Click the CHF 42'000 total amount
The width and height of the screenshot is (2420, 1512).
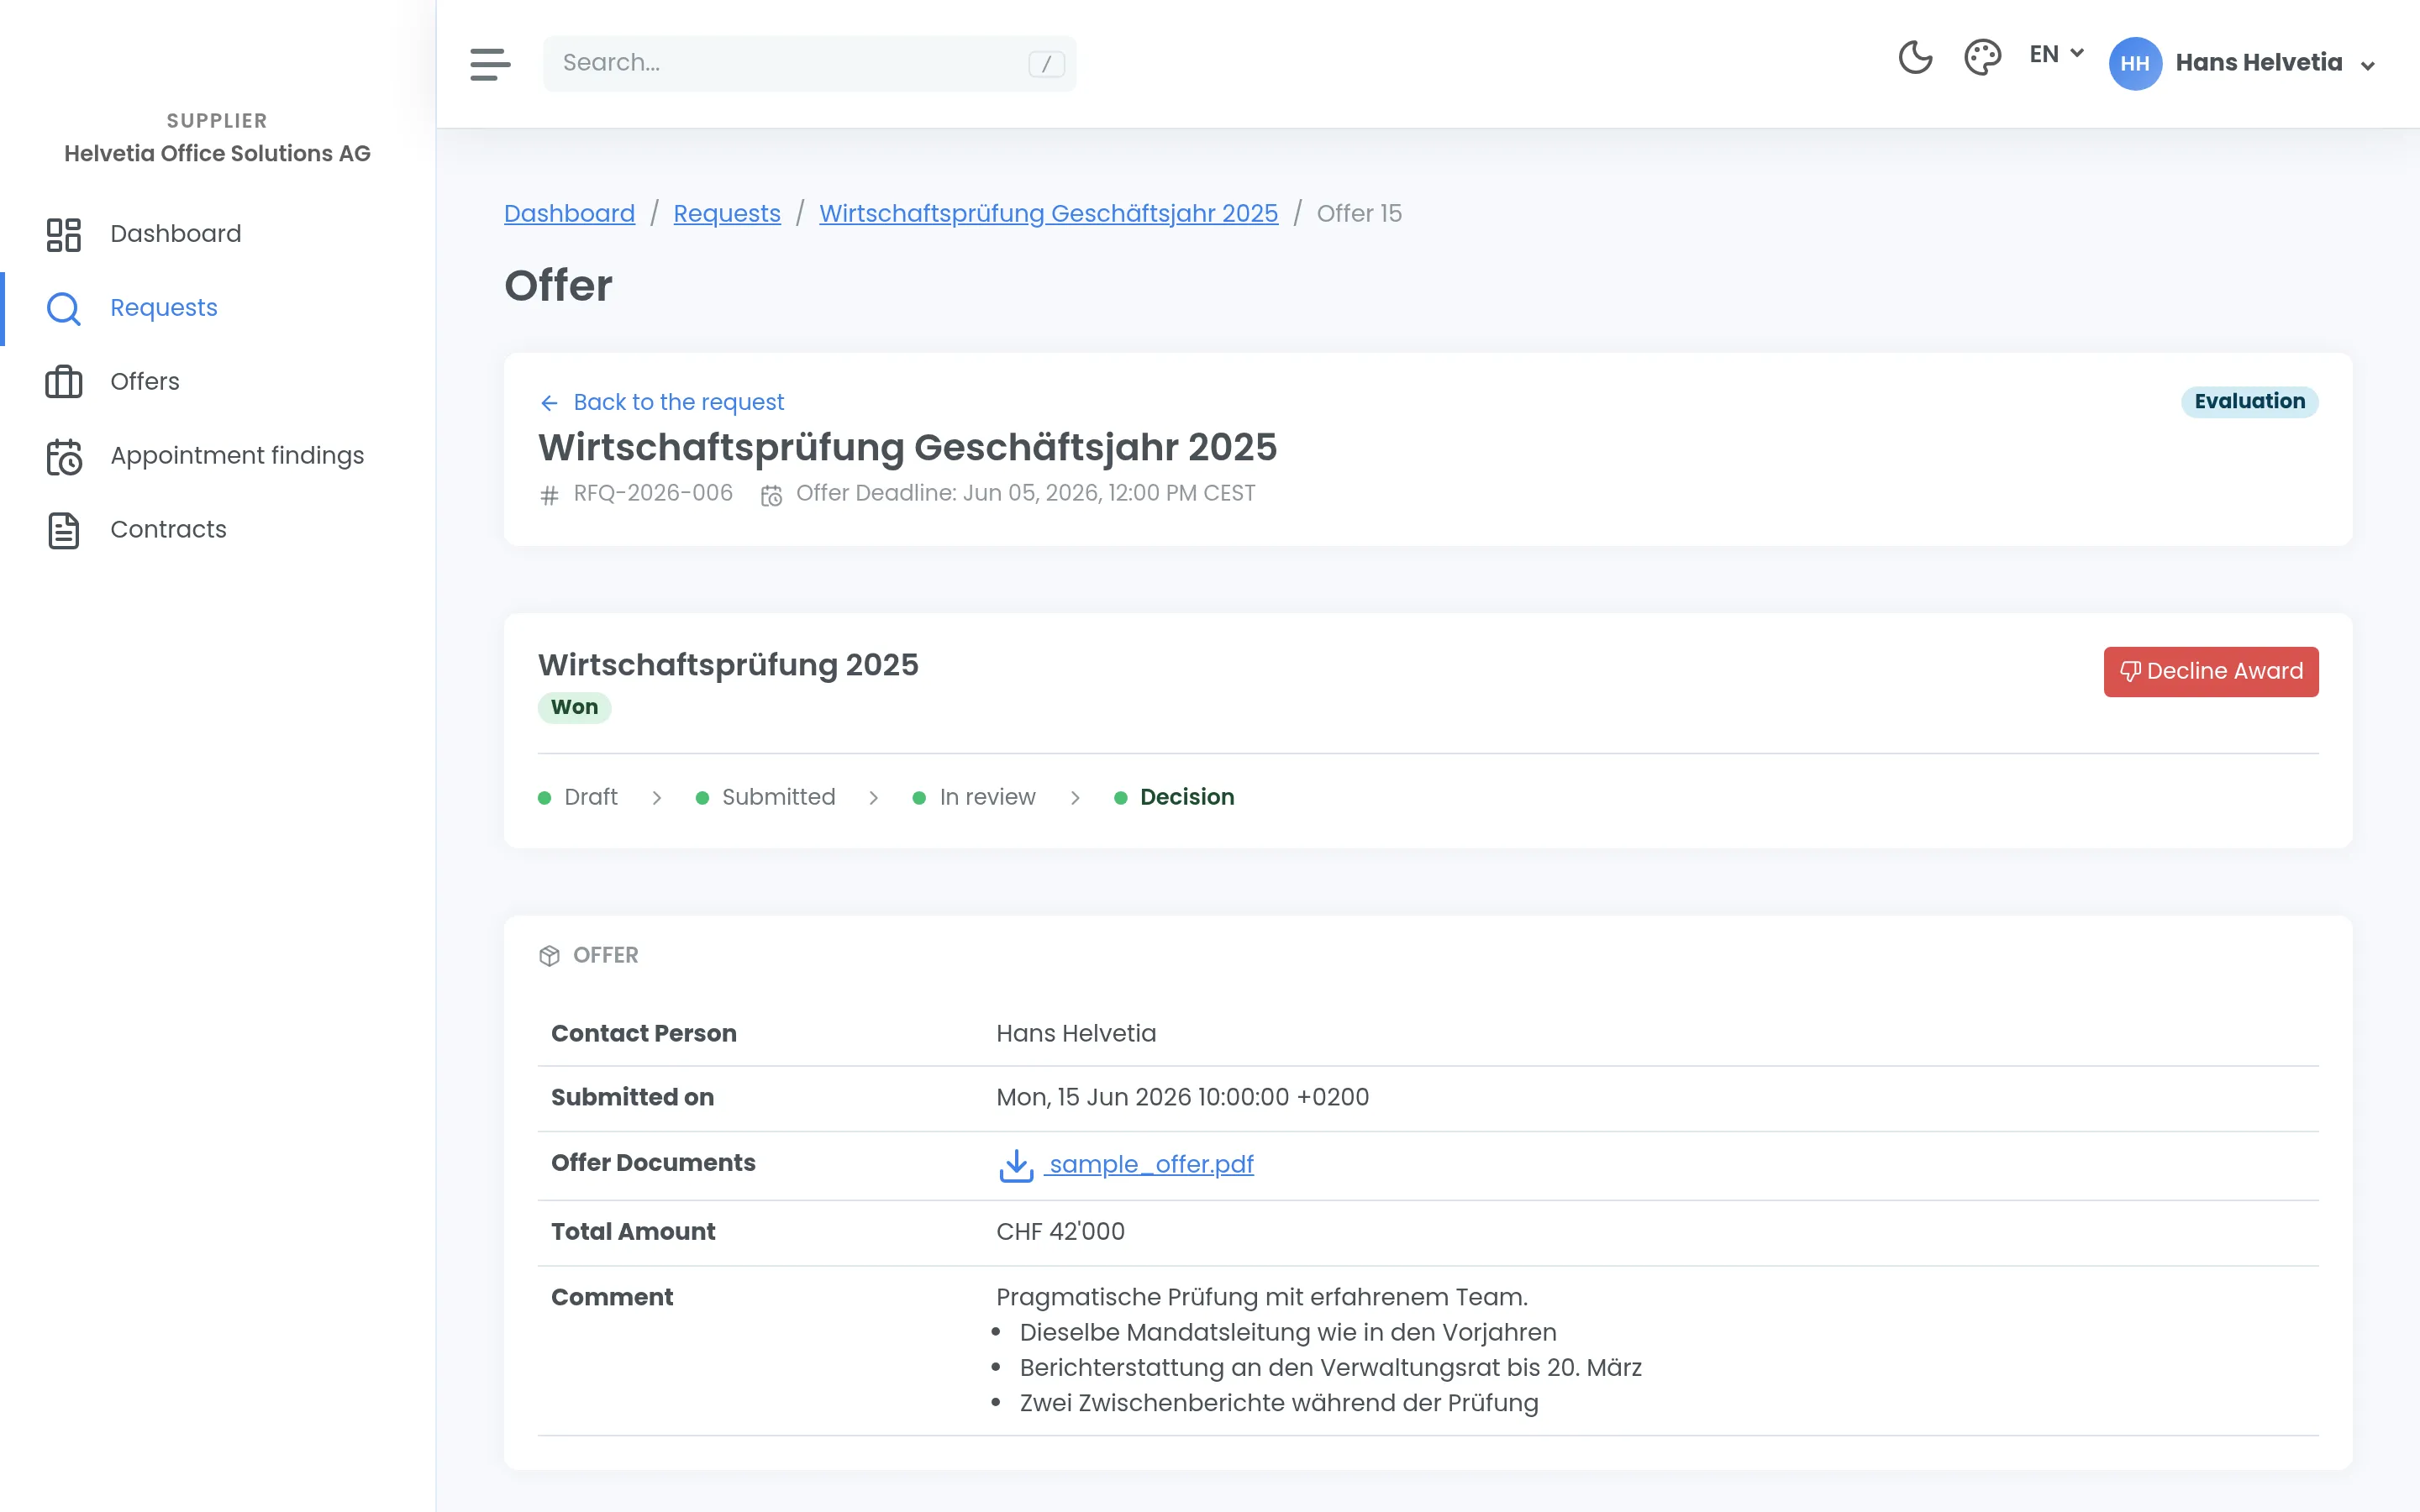1060,1231
